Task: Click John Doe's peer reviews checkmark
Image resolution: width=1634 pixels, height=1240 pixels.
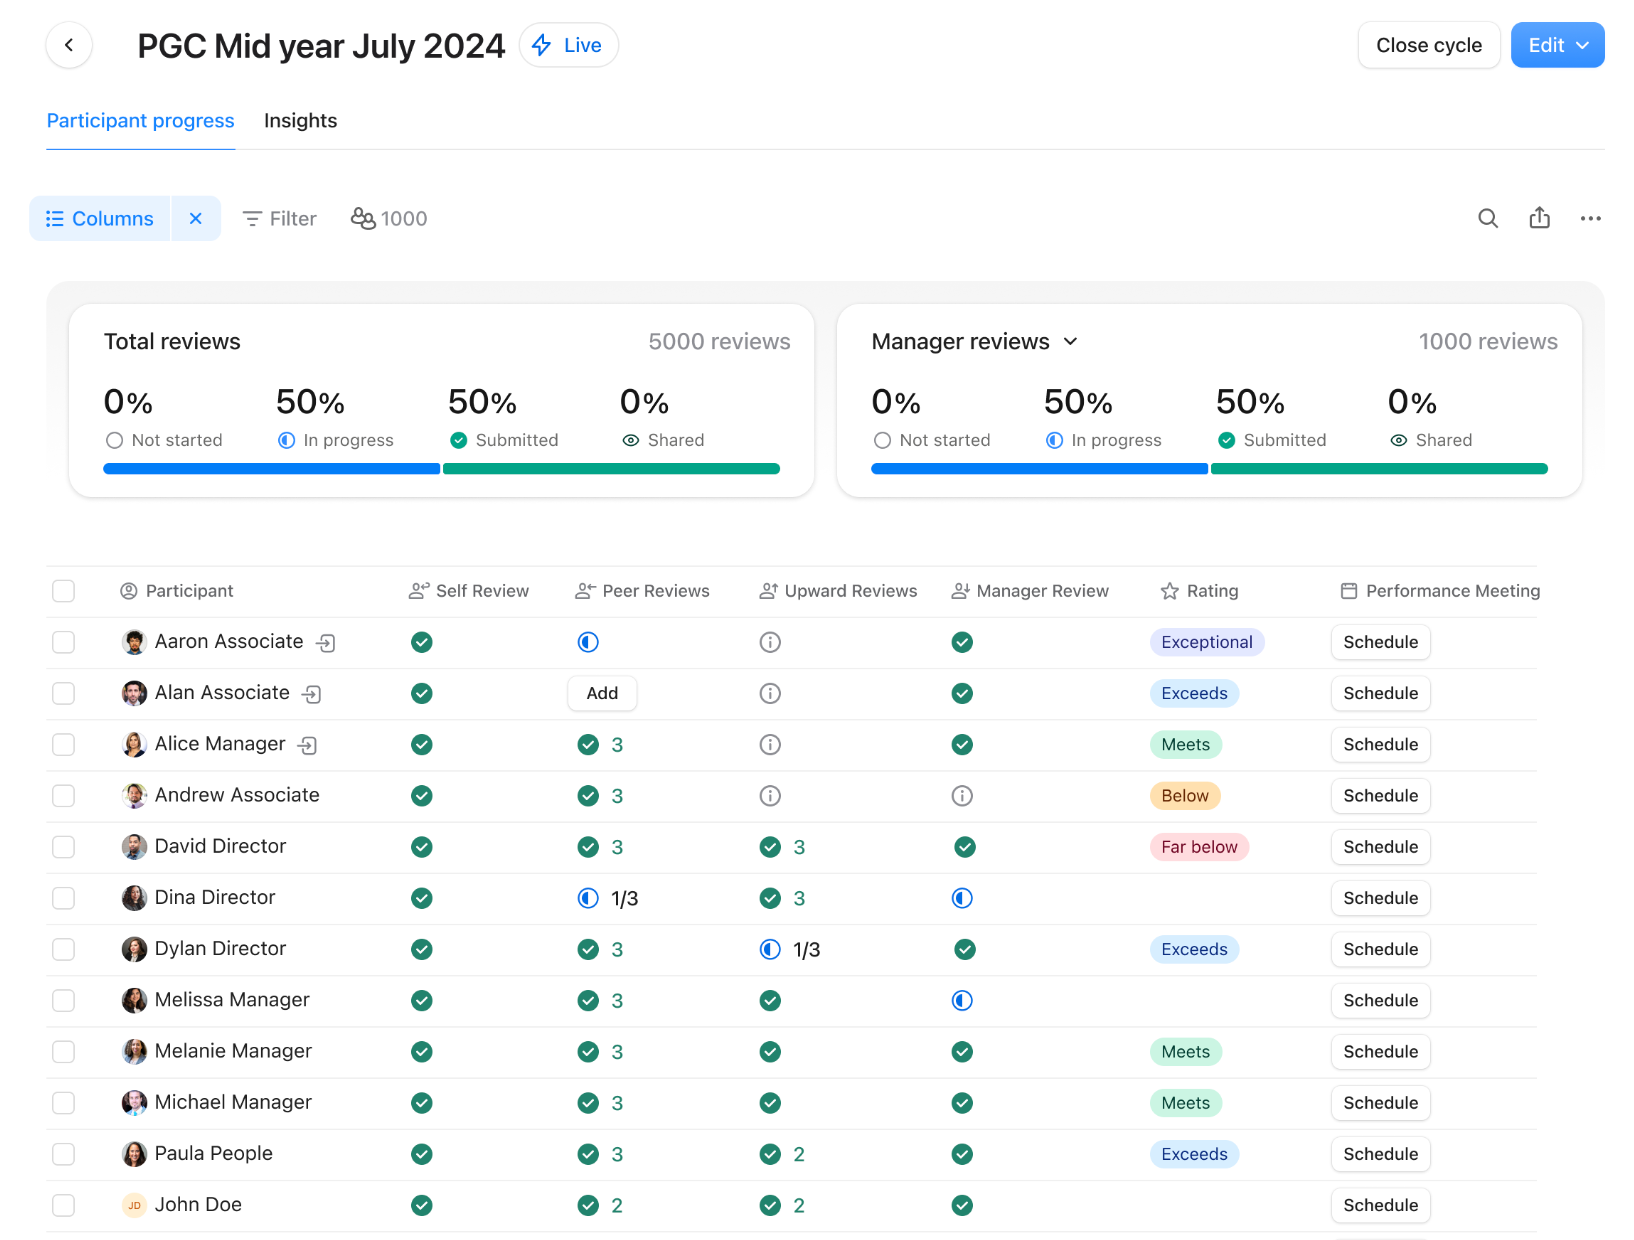Action: [x=588, y=1205]
